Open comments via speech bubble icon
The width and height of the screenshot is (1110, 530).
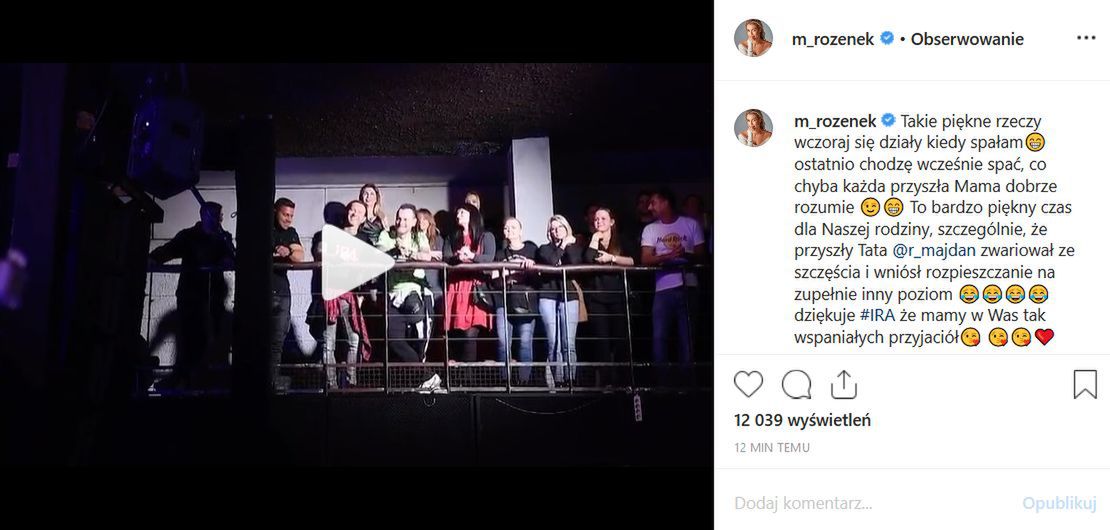coord(796,385)
